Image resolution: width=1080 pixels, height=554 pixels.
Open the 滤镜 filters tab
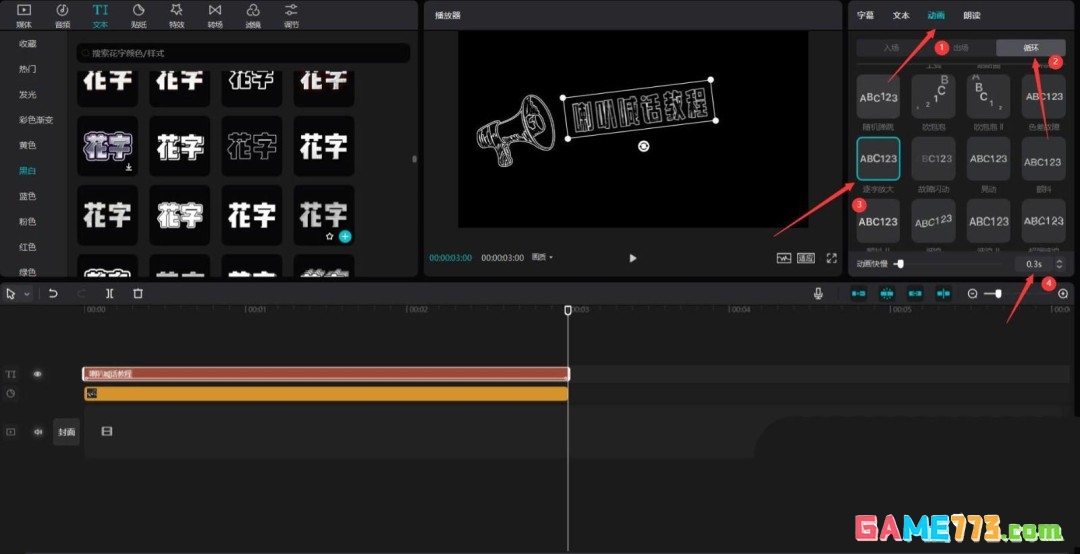253,15
